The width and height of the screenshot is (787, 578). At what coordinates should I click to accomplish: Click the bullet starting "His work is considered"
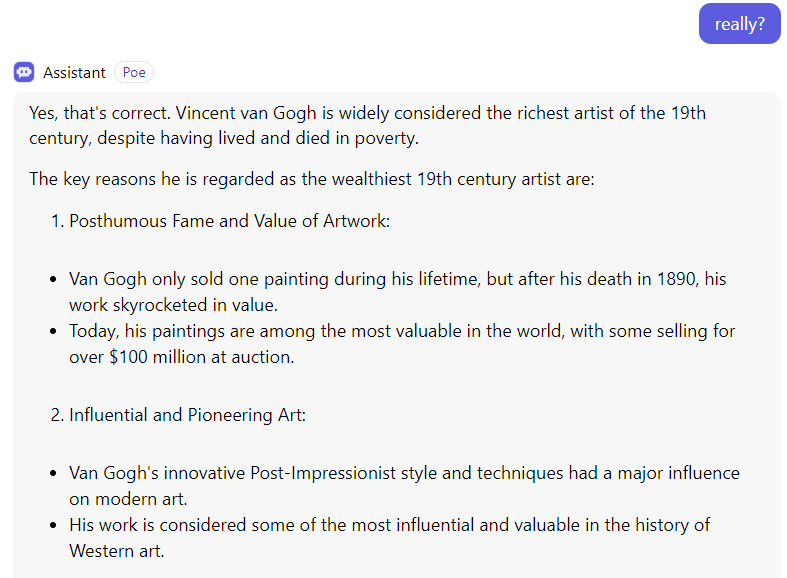point(389,537)
